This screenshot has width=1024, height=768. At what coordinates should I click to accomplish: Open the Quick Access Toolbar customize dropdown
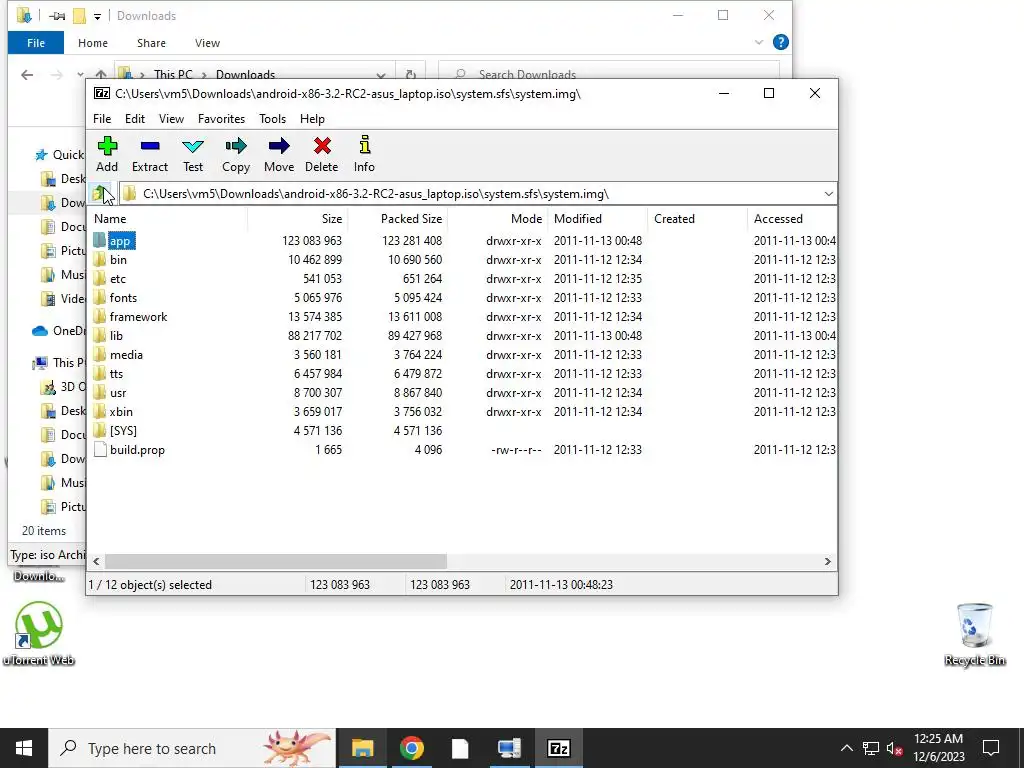tap(97, 16)
